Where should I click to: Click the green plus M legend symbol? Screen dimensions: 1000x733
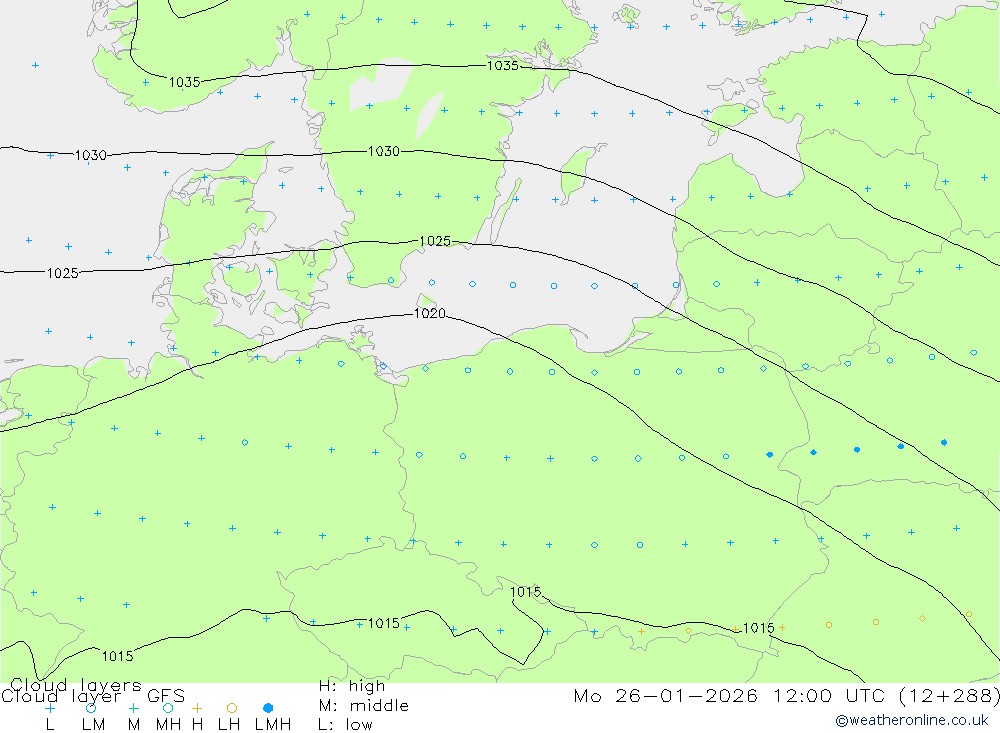pos(133,708)
